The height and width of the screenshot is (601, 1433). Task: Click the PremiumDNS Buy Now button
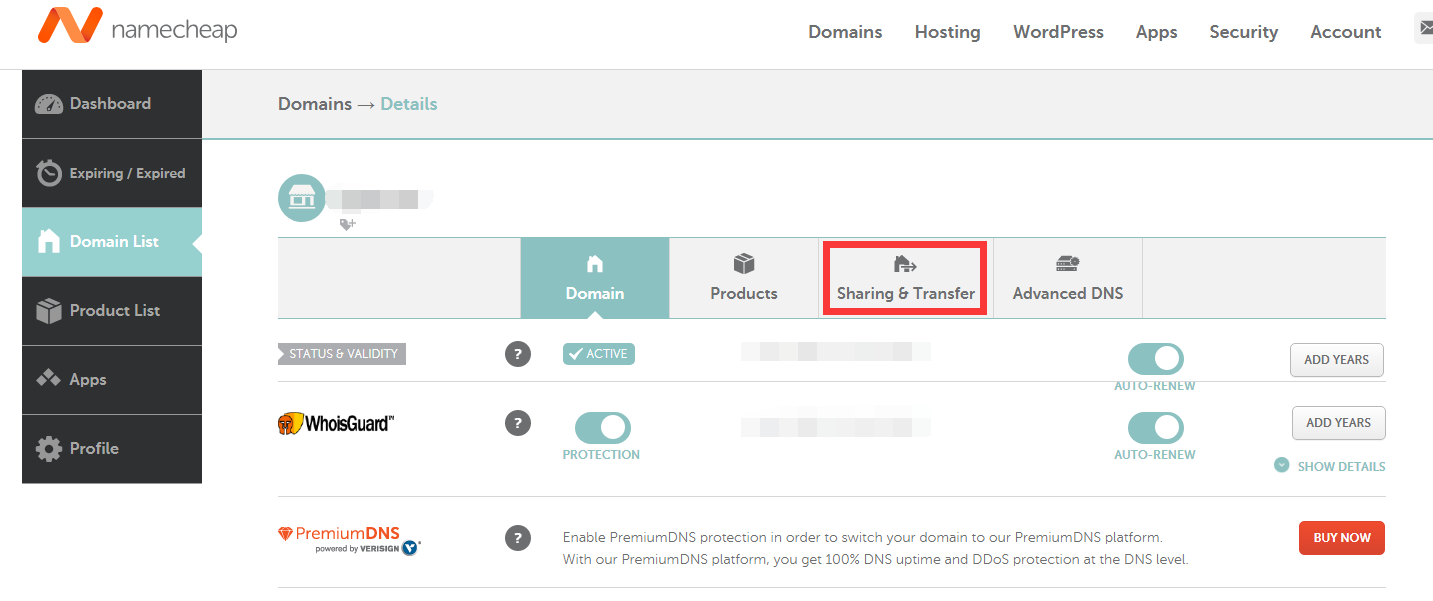click(1341, 538)
